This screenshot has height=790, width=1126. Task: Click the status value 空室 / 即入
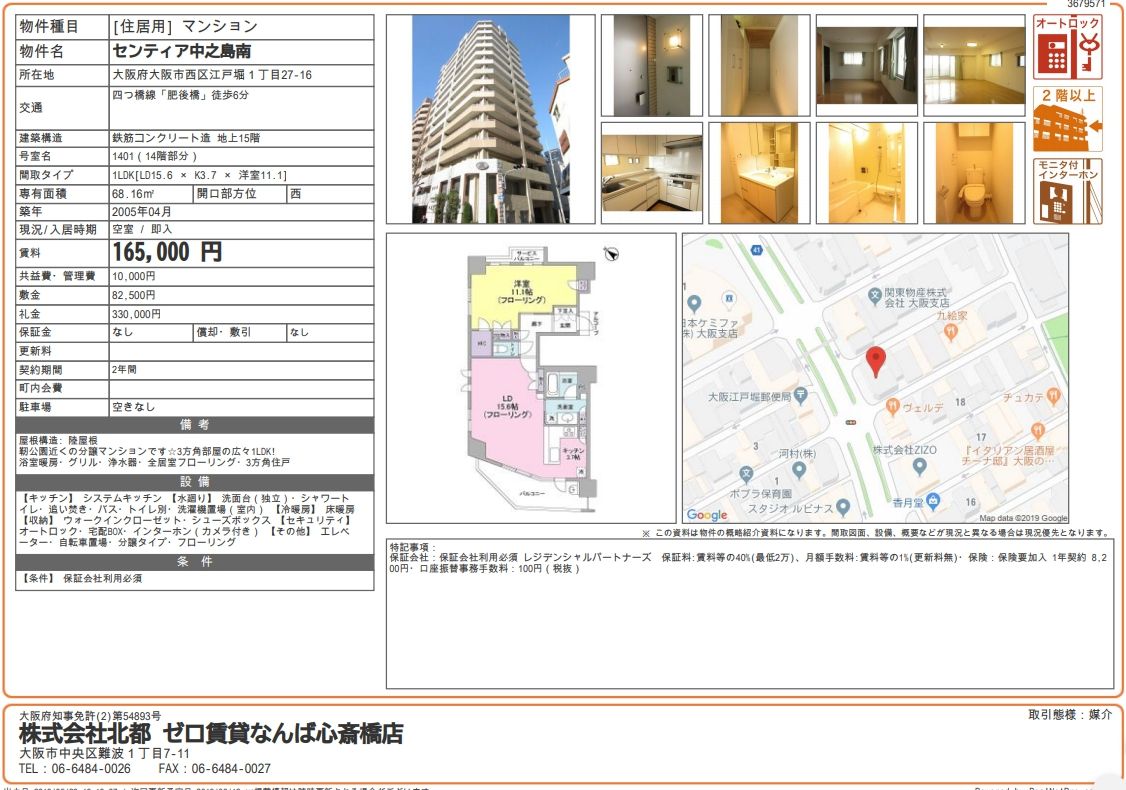[141, 229]
